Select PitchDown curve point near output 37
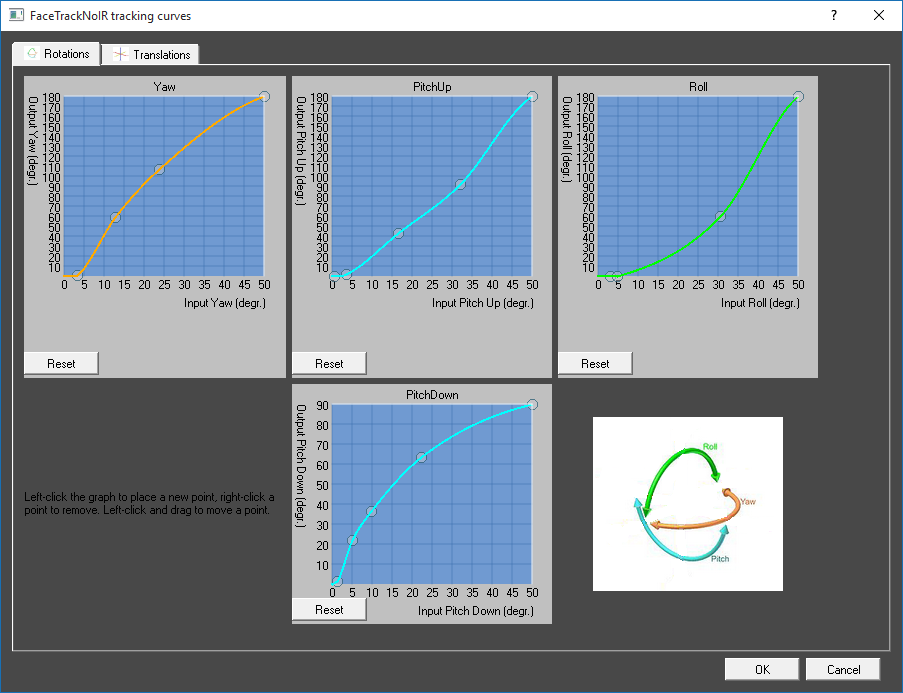 371,511
